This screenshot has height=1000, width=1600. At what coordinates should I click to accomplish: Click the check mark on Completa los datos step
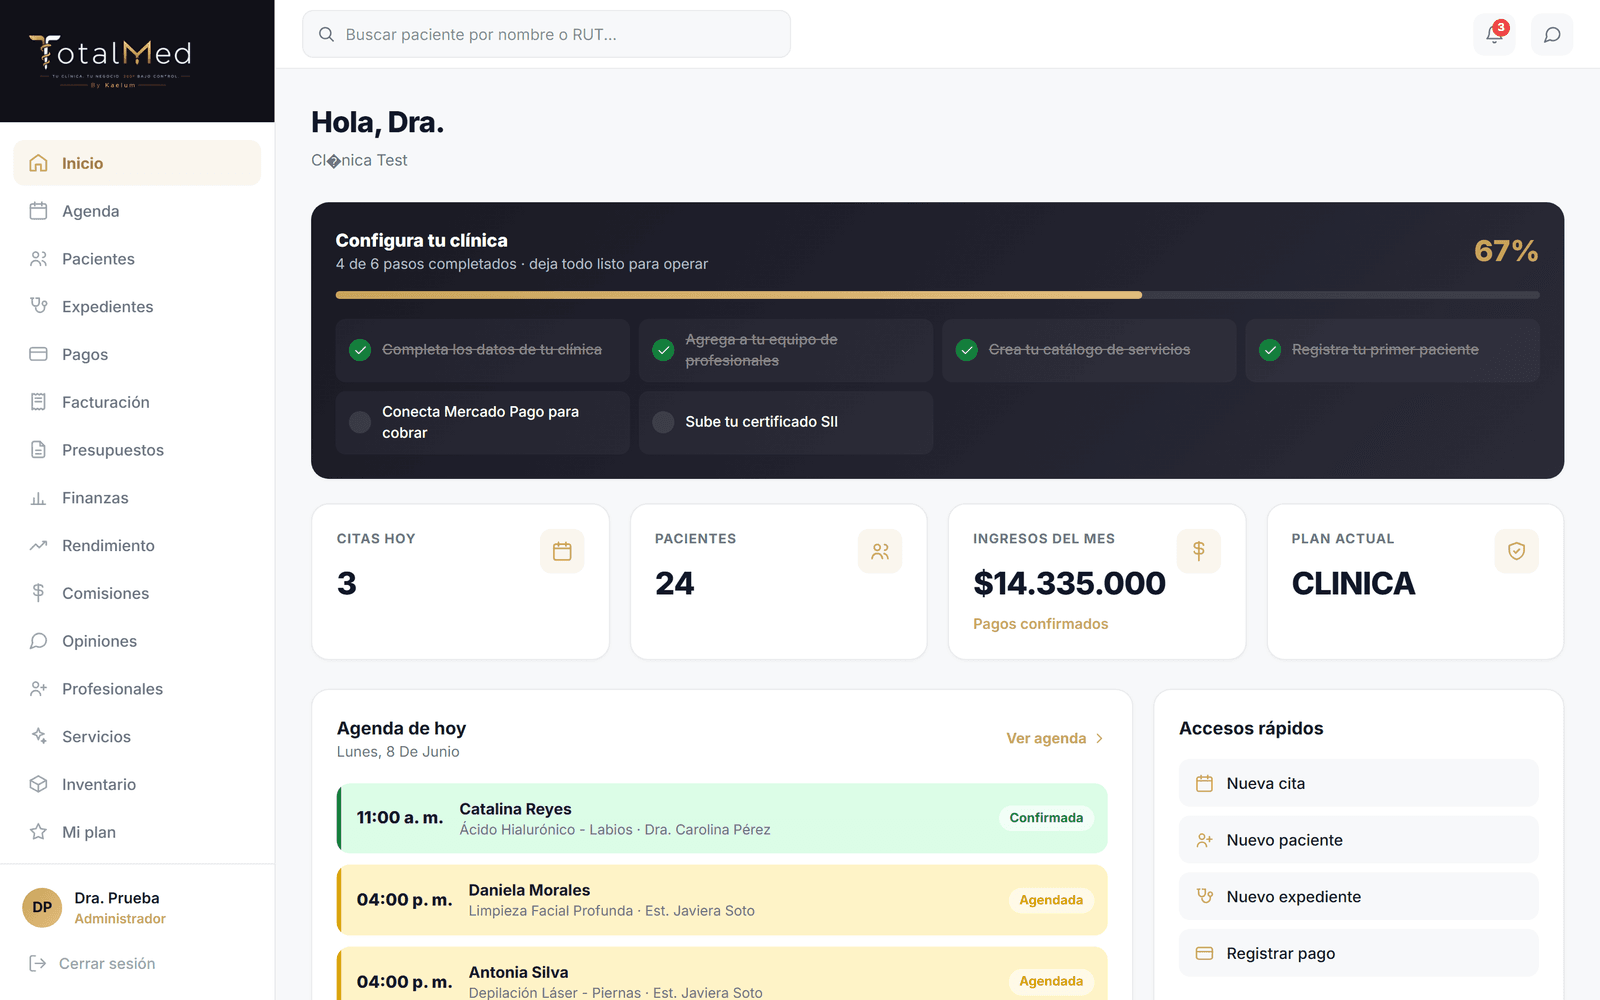pyautogui.click(x=360, y=350)
